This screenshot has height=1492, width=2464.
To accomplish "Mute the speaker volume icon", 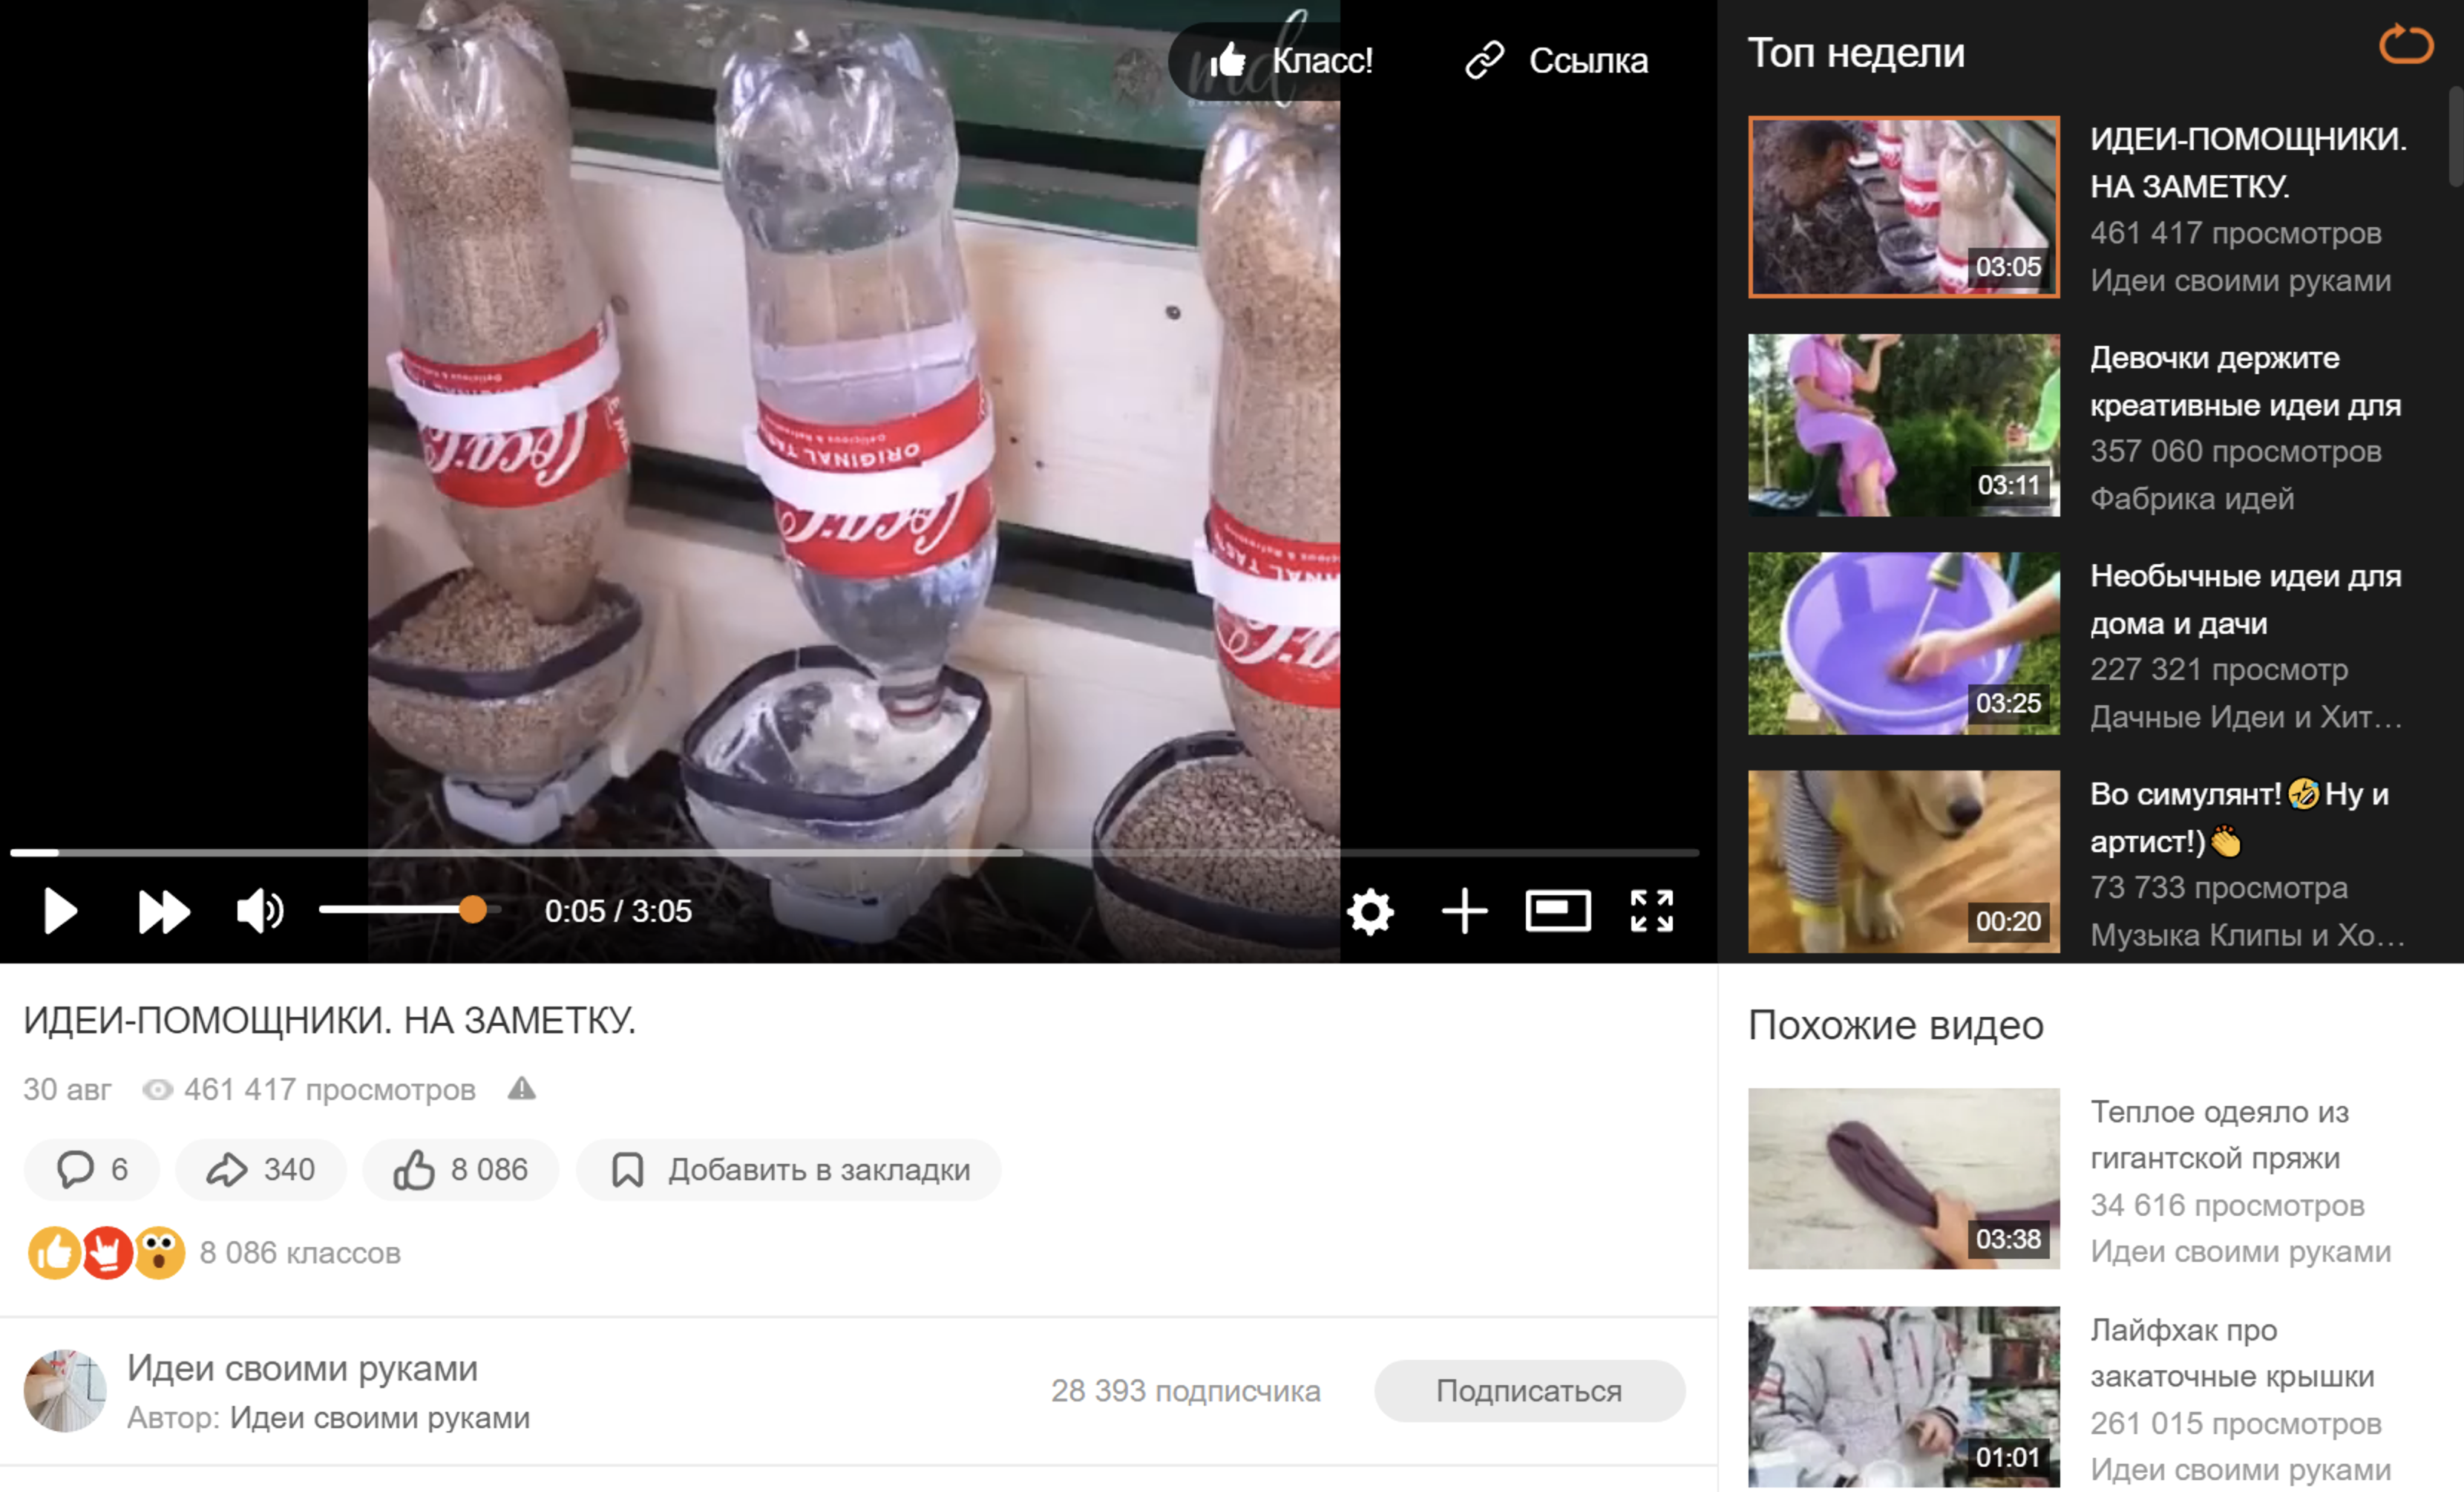I will (260, 911).
